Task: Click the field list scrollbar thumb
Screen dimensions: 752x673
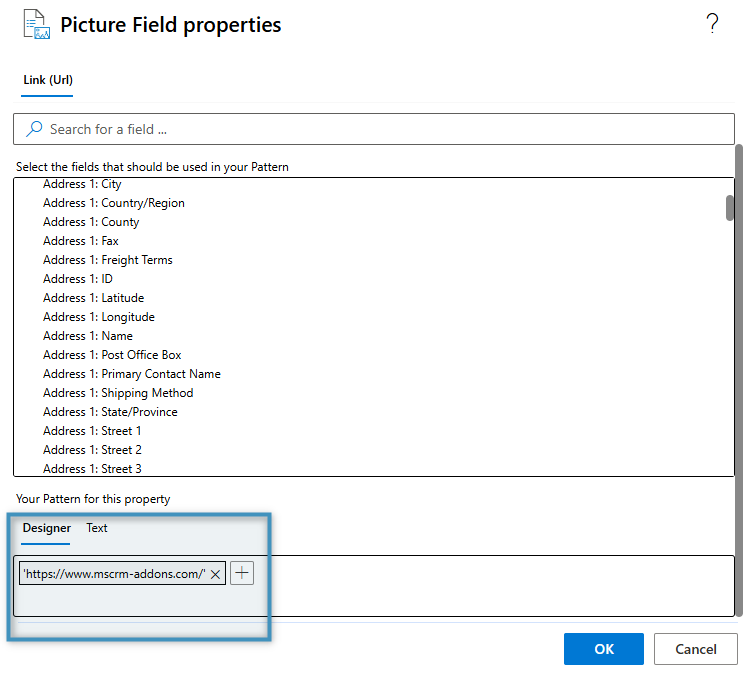Action: tap(730, 206)
